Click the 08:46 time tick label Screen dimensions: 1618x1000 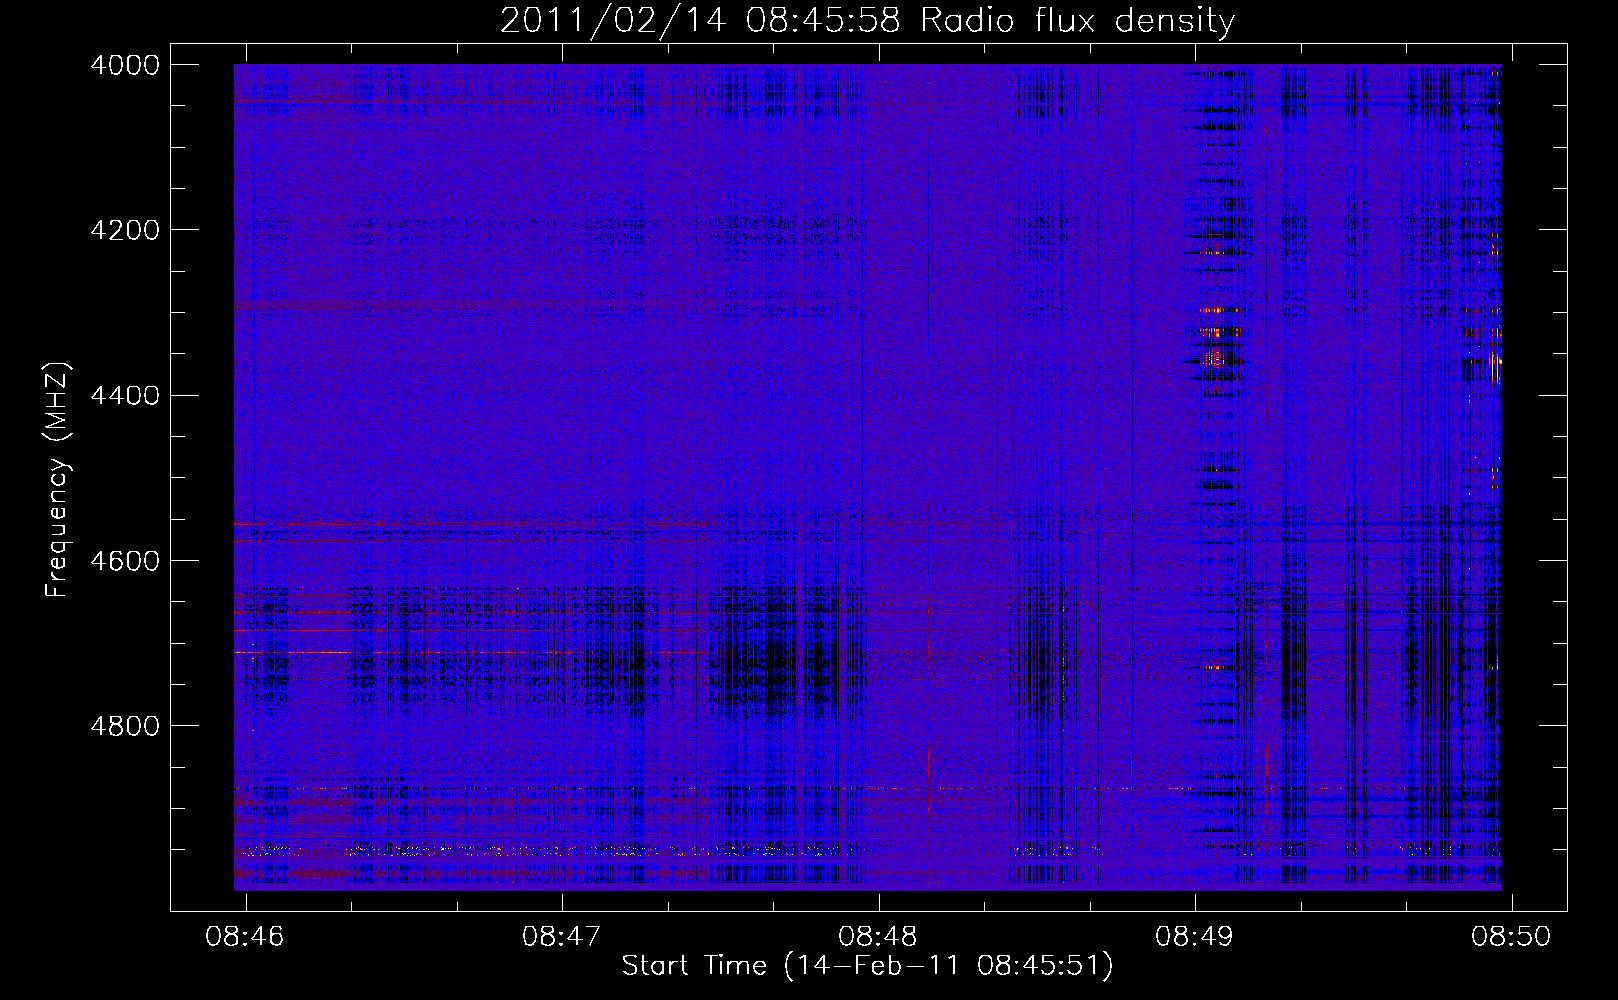point(245,936)
